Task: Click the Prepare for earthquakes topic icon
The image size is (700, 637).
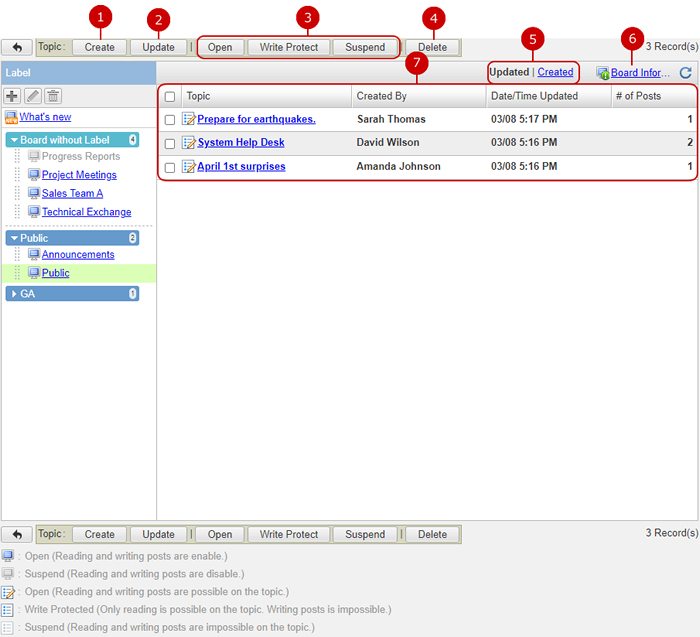Action: [x=189, y=119]
